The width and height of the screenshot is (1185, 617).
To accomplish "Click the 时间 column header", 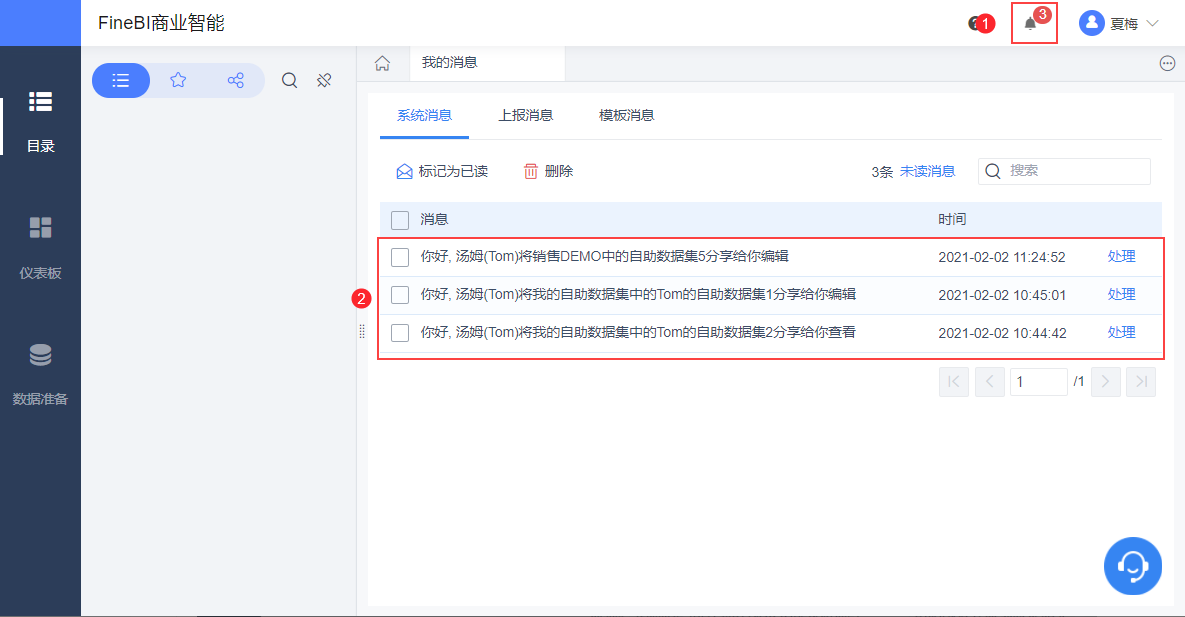I will pyautogui.click(x=952, y=219).
